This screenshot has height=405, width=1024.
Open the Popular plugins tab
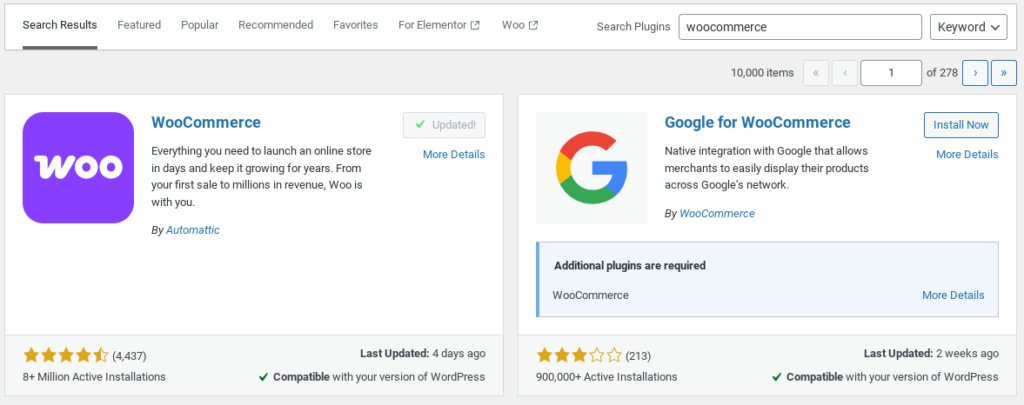tap(200, 25)
